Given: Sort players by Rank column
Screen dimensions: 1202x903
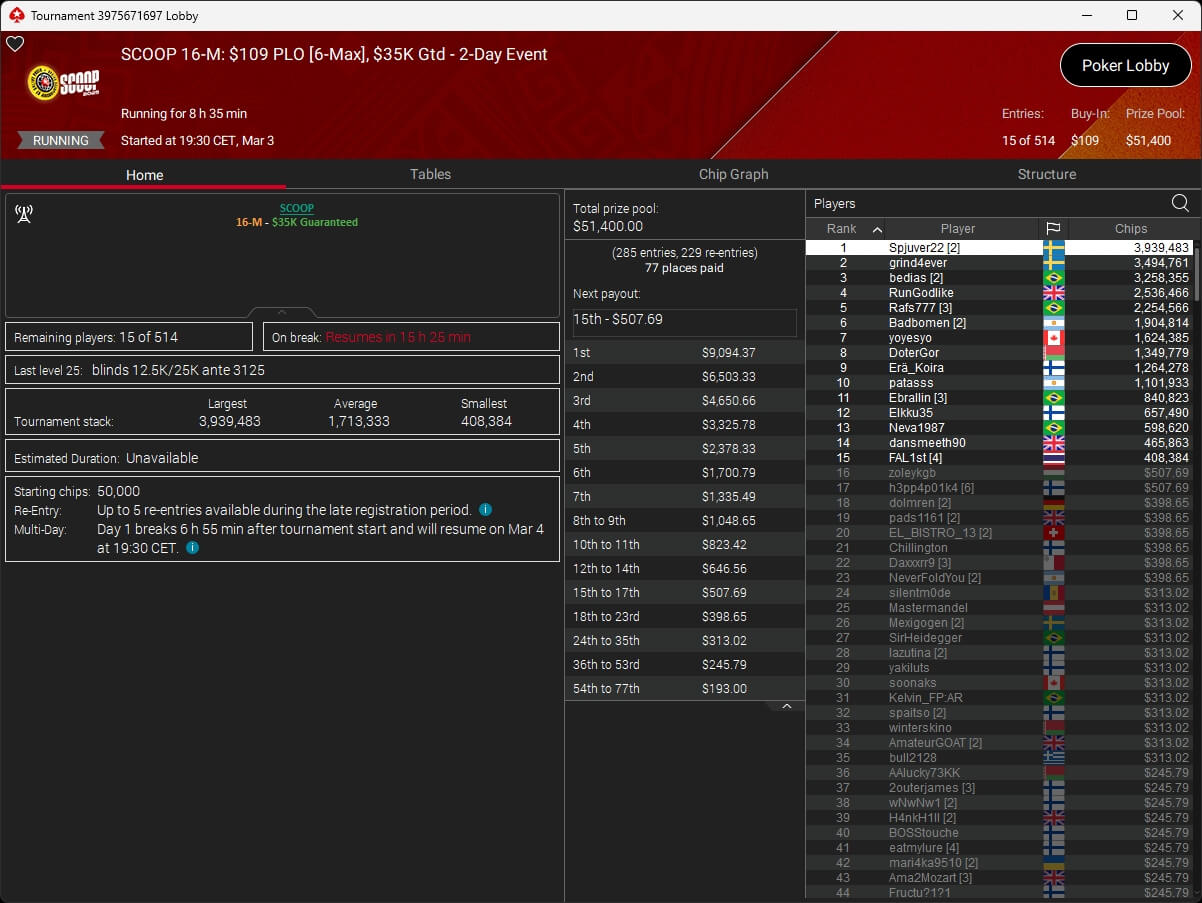Looking at the screenshot, I should click(x=845, y=229).
